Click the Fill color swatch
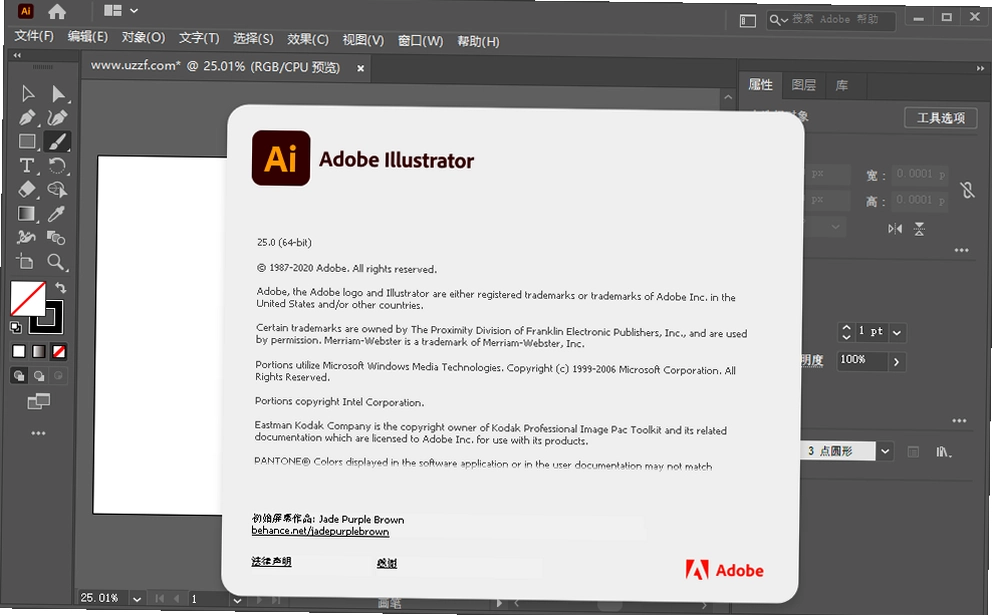The image size is (992, 615). 27,299
